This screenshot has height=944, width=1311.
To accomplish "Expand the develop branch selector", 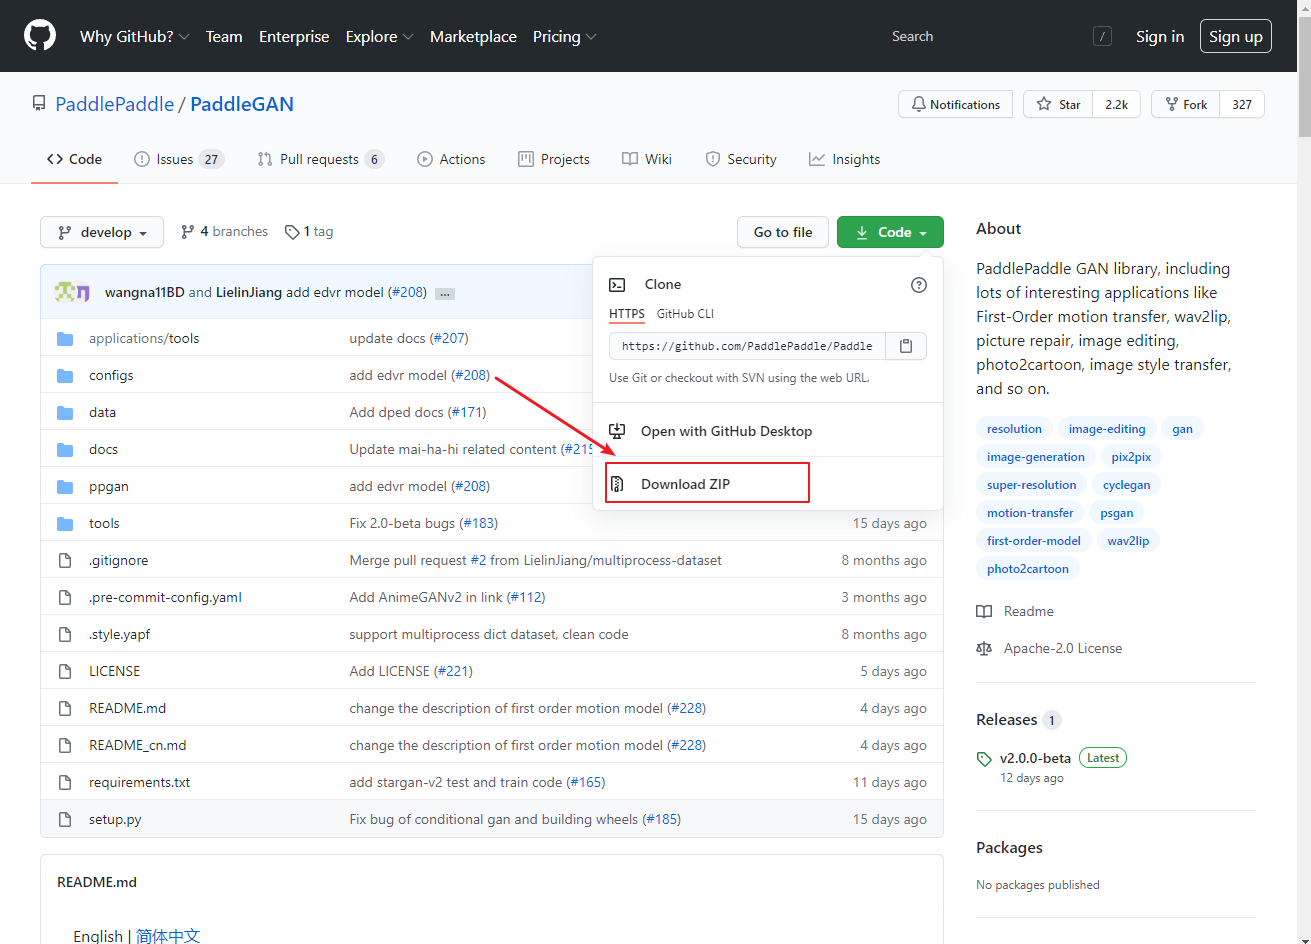I will [x=101, y=231].
